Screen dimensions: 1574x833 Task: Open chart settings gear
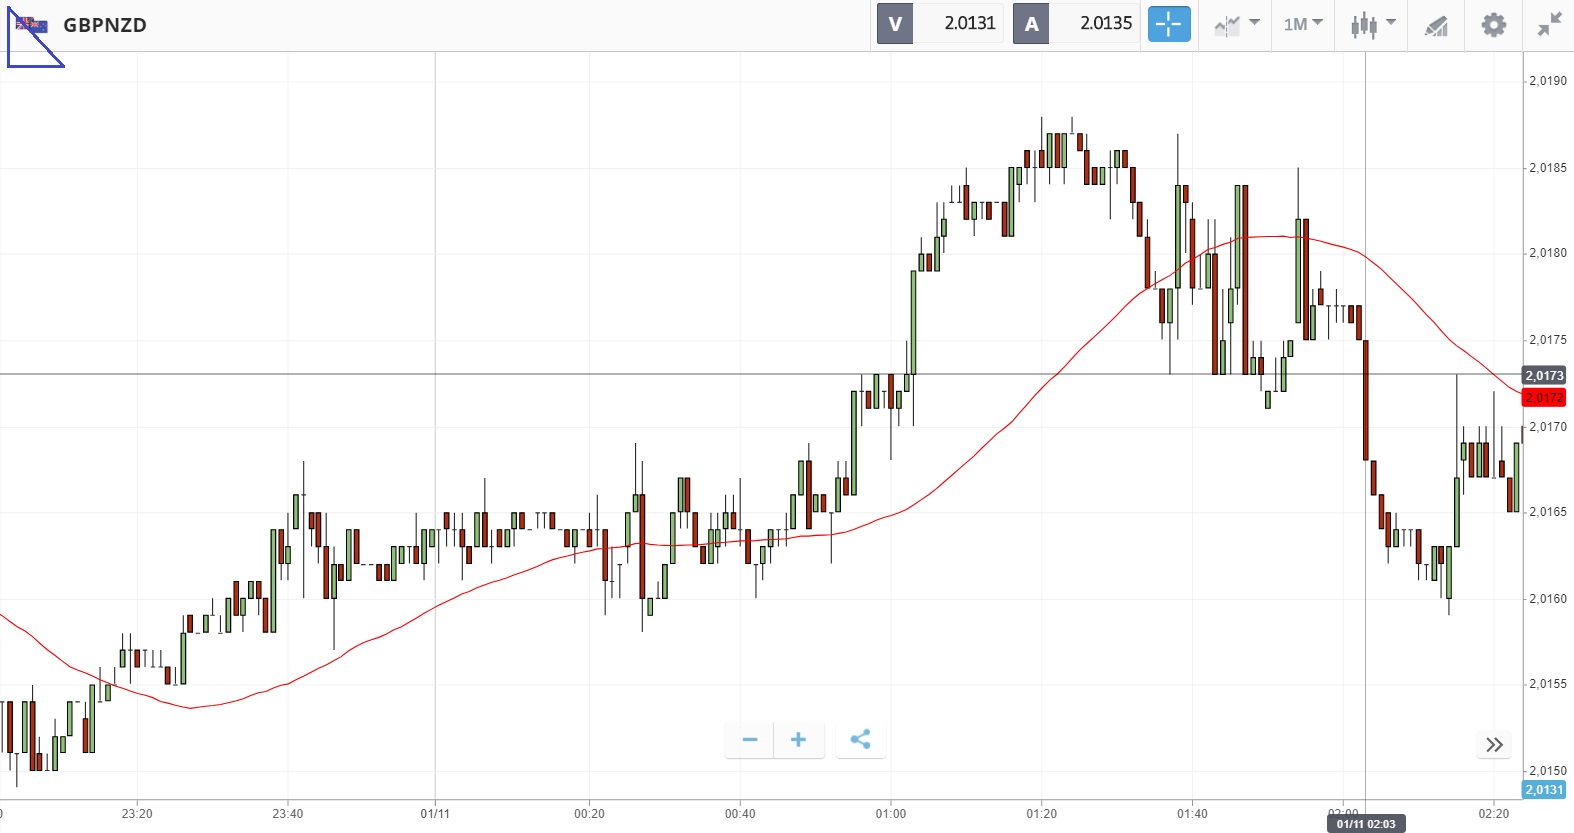(x=1493, y=24)
